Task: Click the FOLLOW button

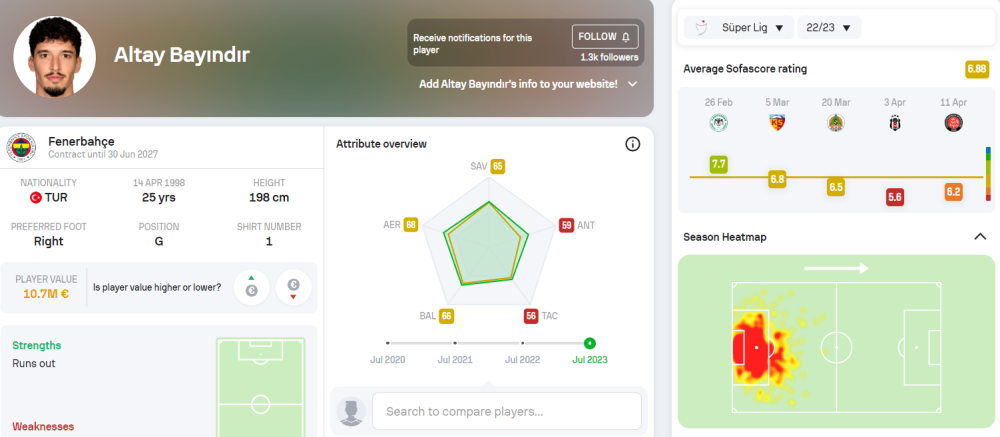Action: click(605, 37)
